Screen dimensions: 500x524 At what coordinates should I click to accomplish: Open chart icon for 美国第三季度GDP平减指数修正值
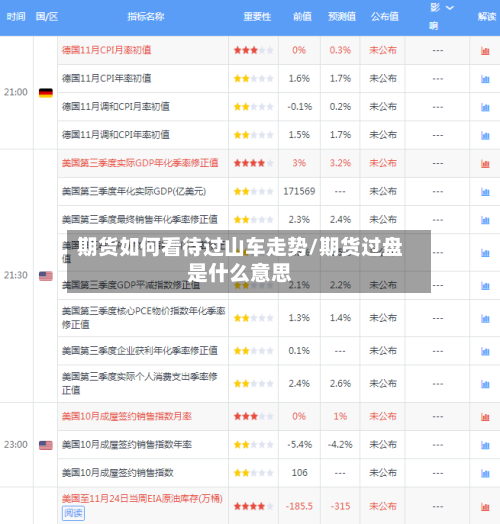pos(485,286)
